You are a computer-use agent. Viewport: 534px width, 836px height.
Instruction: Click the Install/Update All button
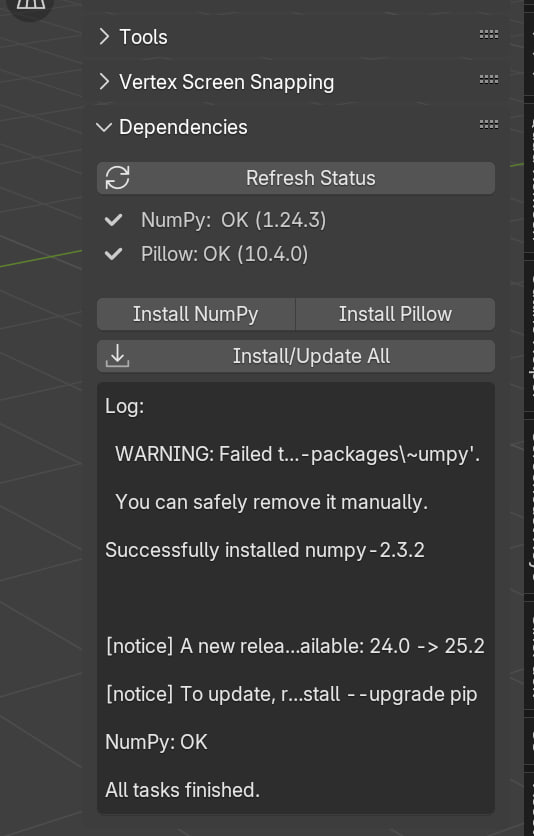(x=296, y=356)
